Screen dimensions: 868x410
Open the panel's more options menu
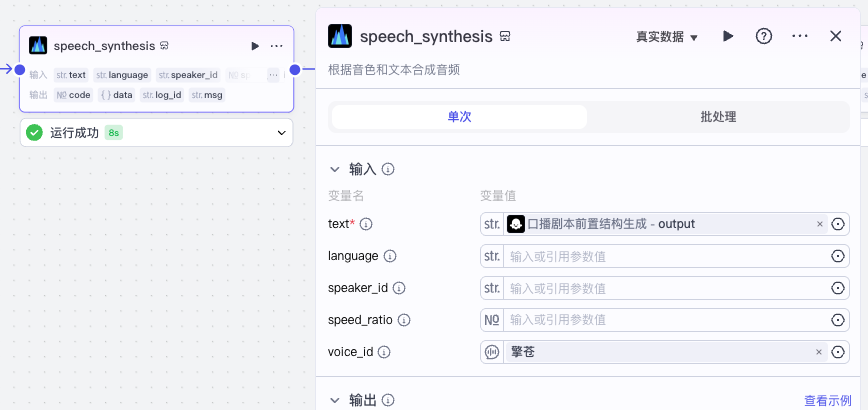click(800, 37)
